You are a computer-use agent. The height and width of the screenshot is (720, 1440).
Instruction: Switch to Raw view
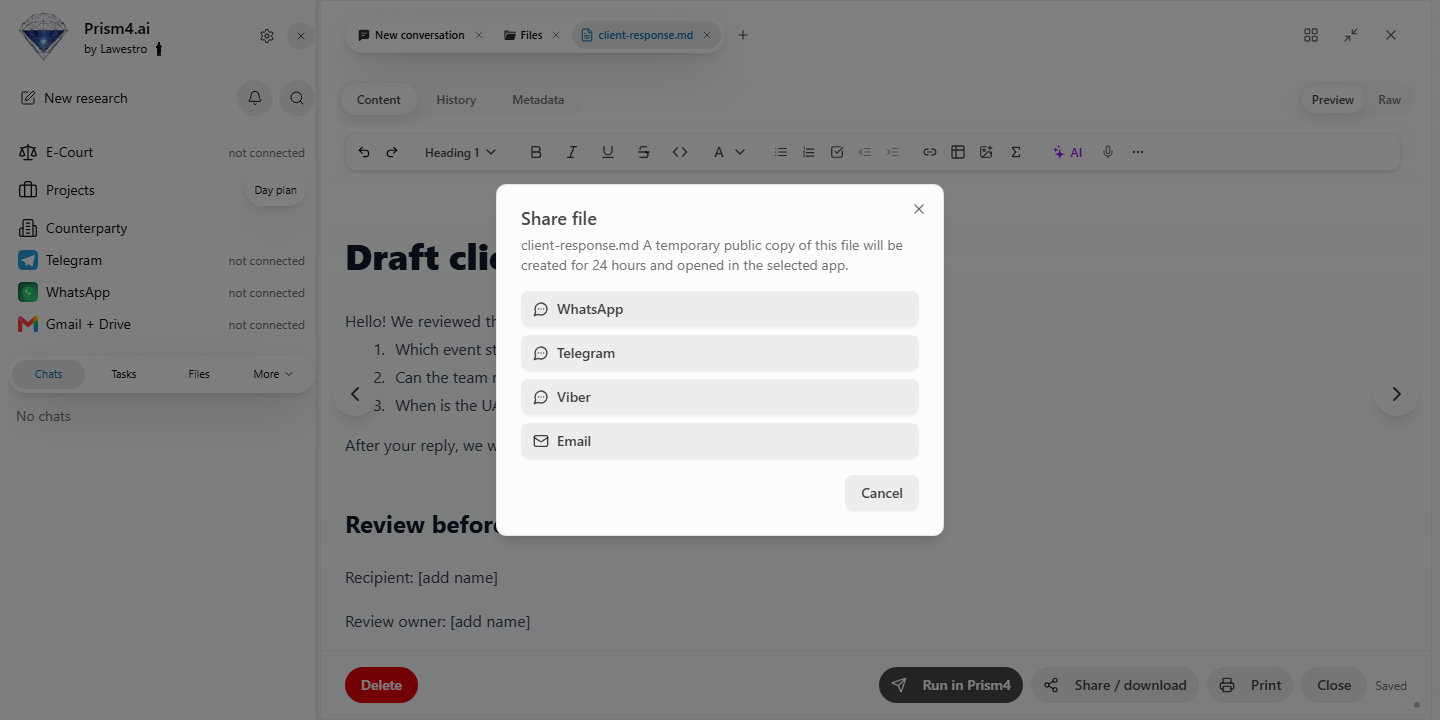1389,100
